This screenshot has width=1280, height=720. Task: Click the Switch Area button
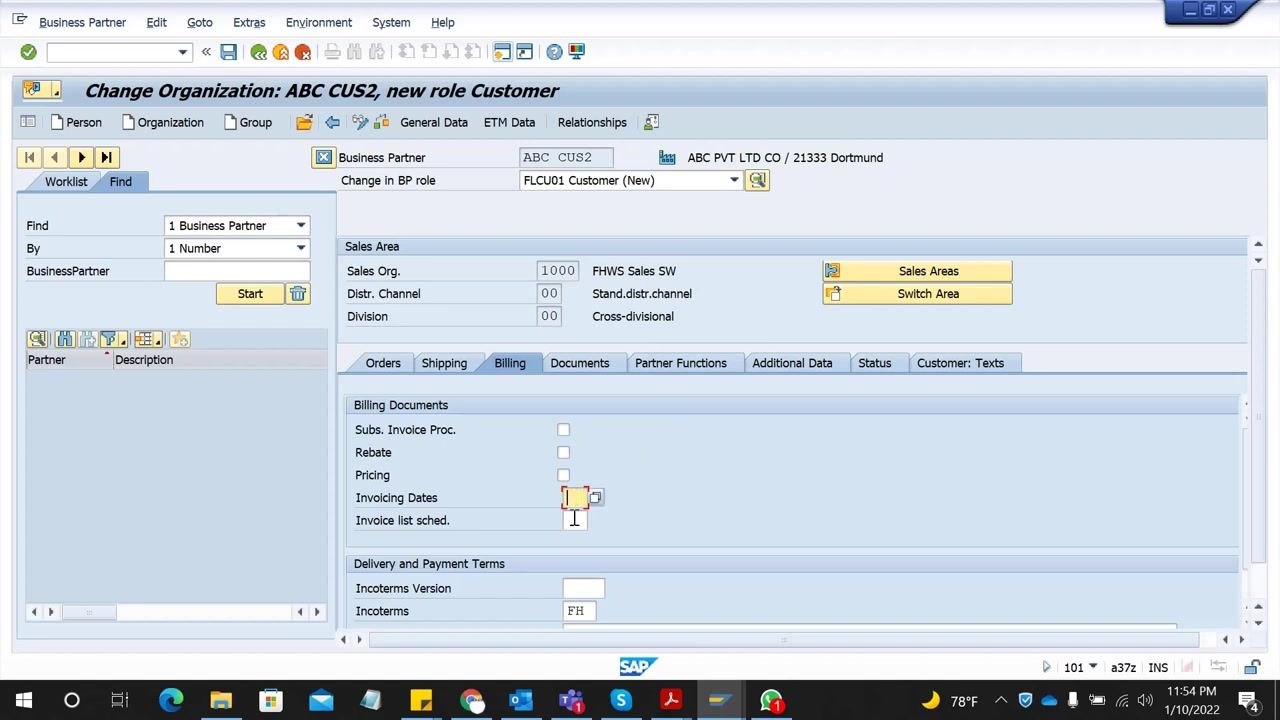(x=918, y=294)
